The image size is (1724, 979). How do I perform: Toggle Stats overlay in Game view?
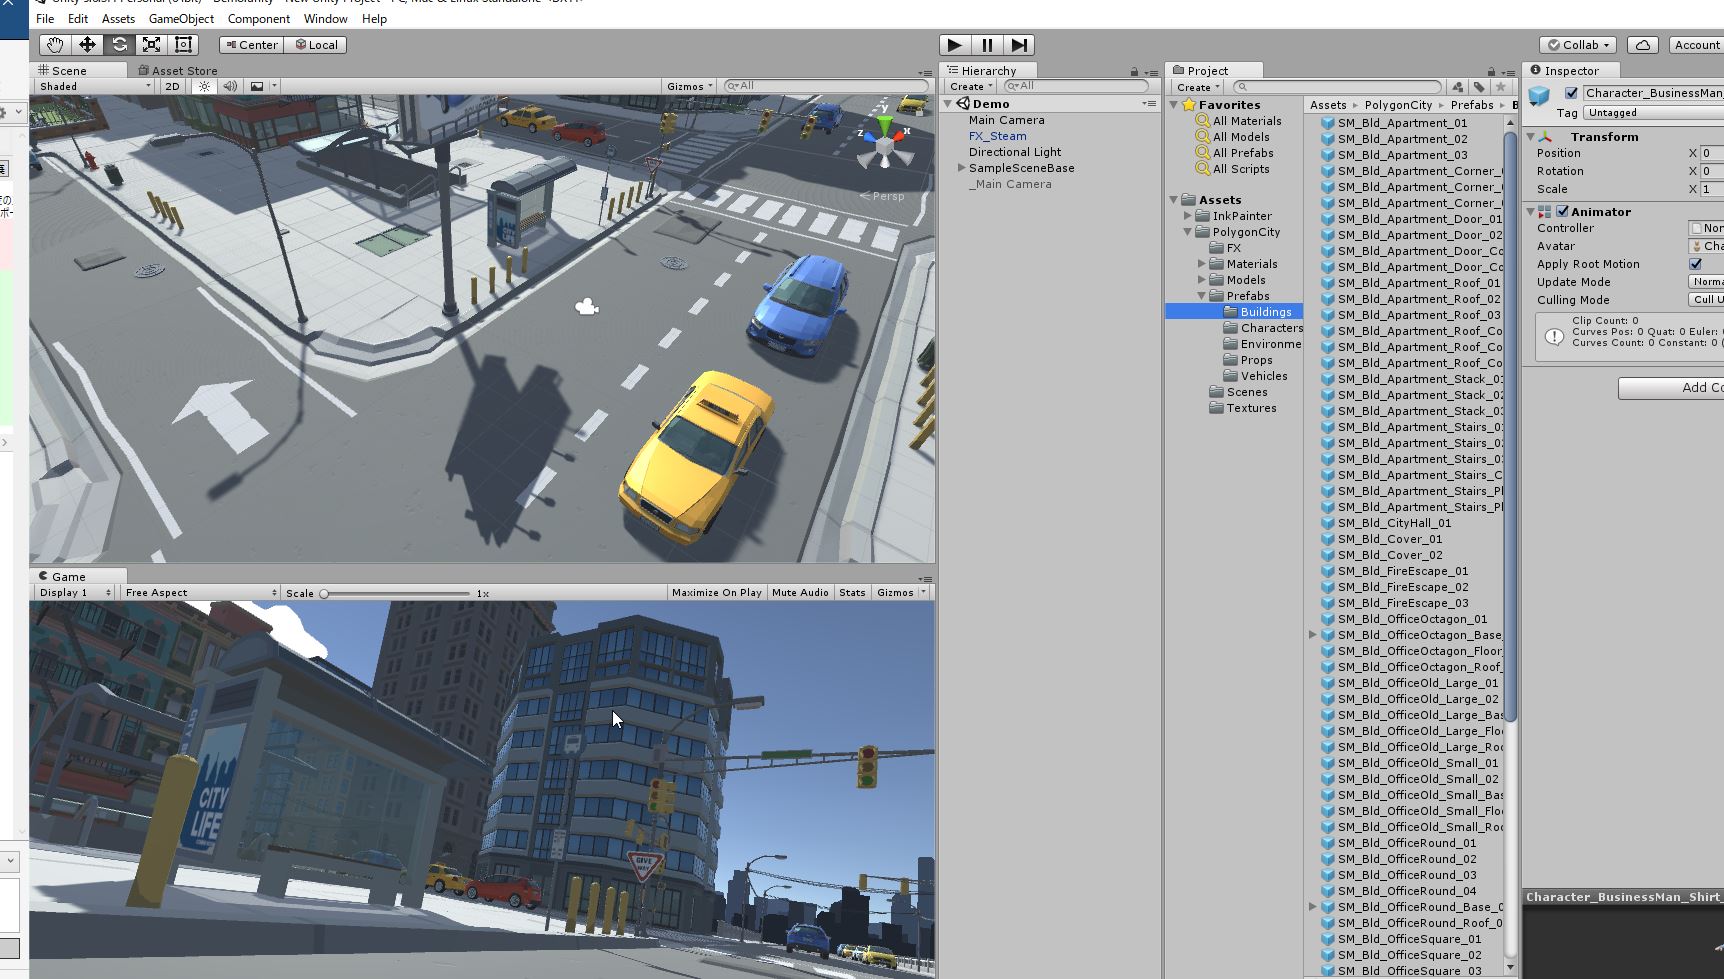[x=852, y=593]
